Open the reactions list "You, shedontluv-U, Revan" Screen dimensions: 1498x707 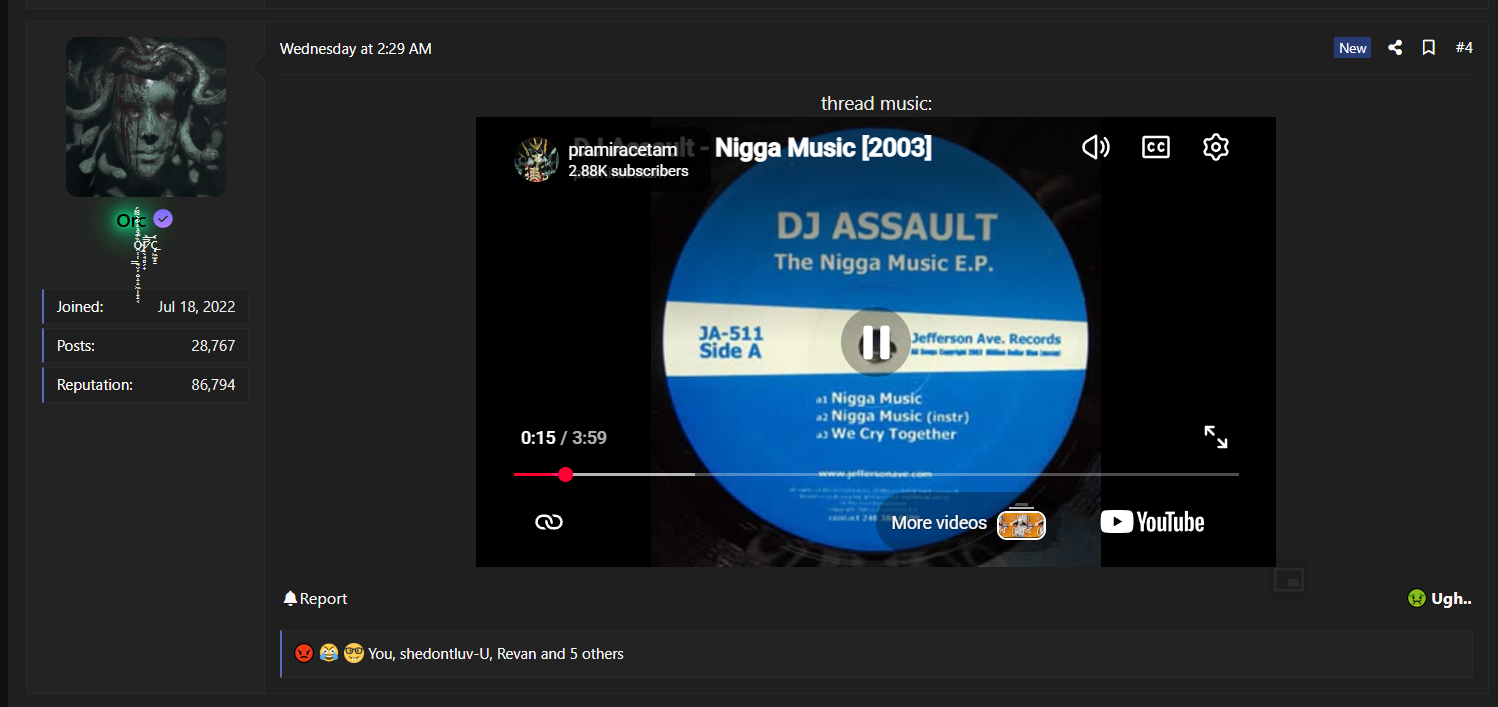(x=496, y=653)
